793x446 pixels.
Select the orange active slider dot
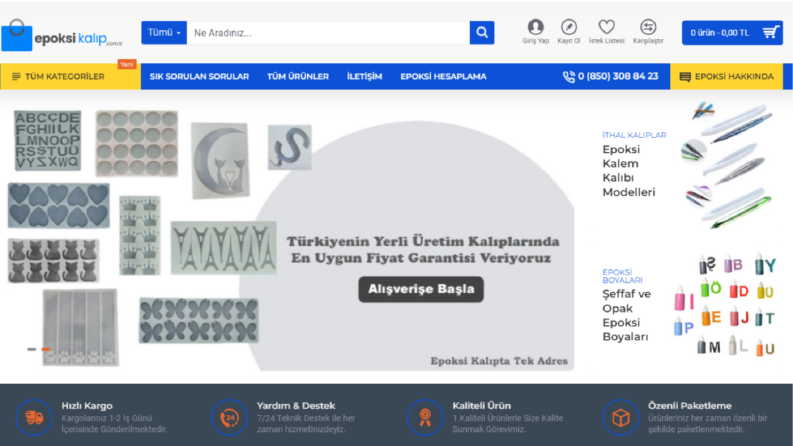click(x=46, y=349)
